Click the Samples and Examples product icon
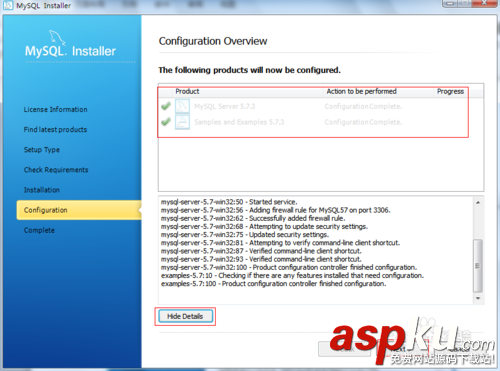This screenshot has height=371, width=500. tap(182, 122)
